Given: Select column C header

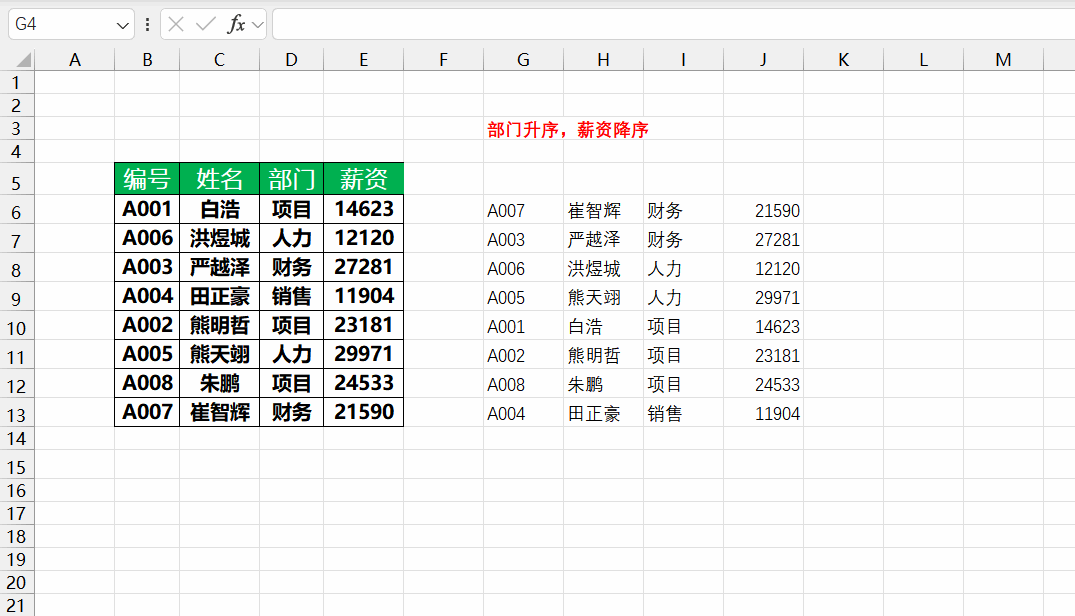Looking at the screenshot, I should pyautogui.click(x=219, y=60).
